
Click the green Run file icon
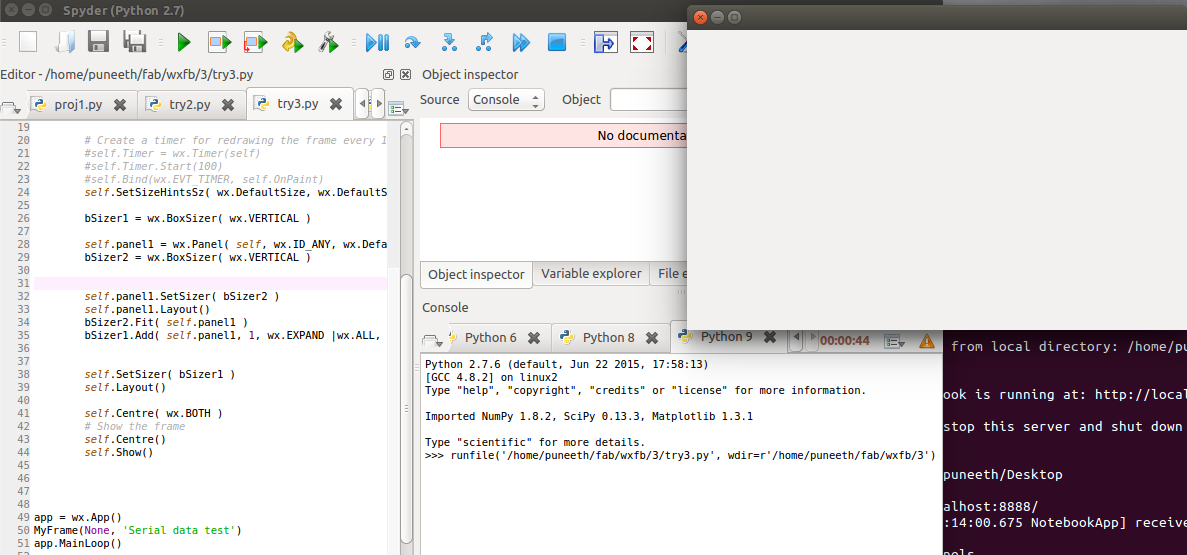[184, 42]
